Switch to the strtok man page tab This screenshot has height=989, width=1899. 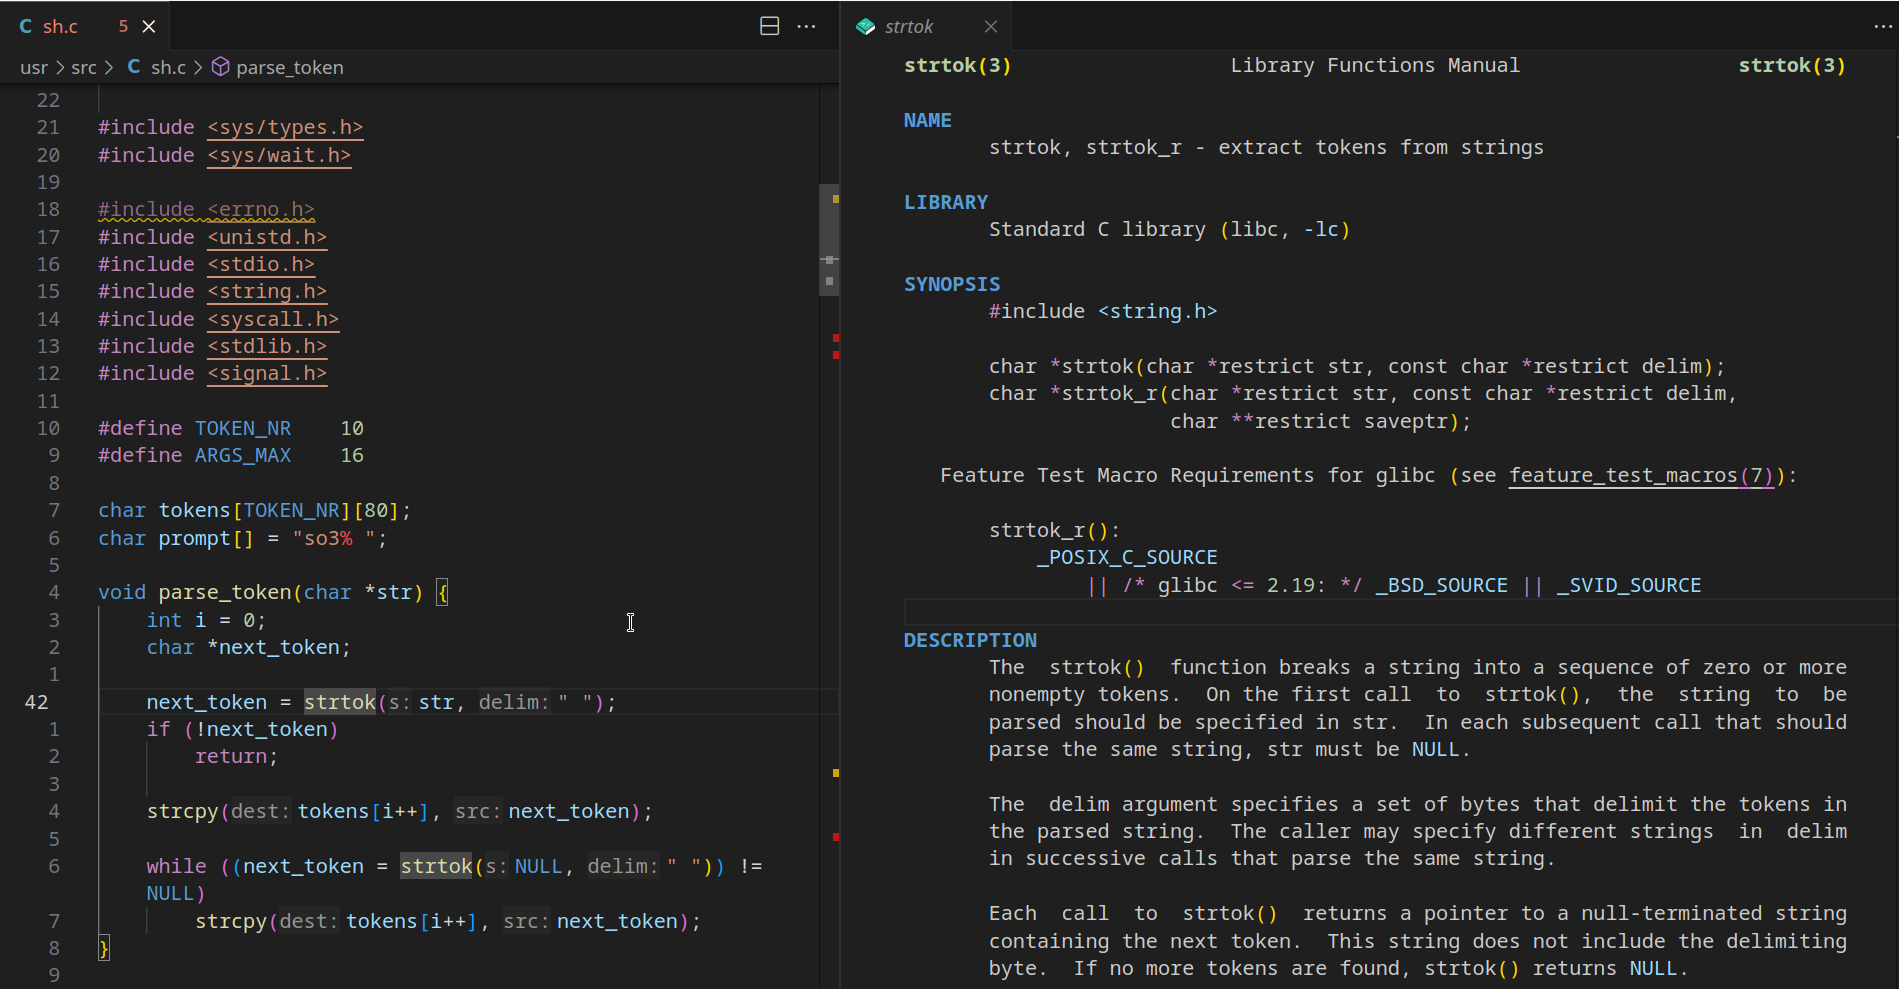[x=910, y=26]
